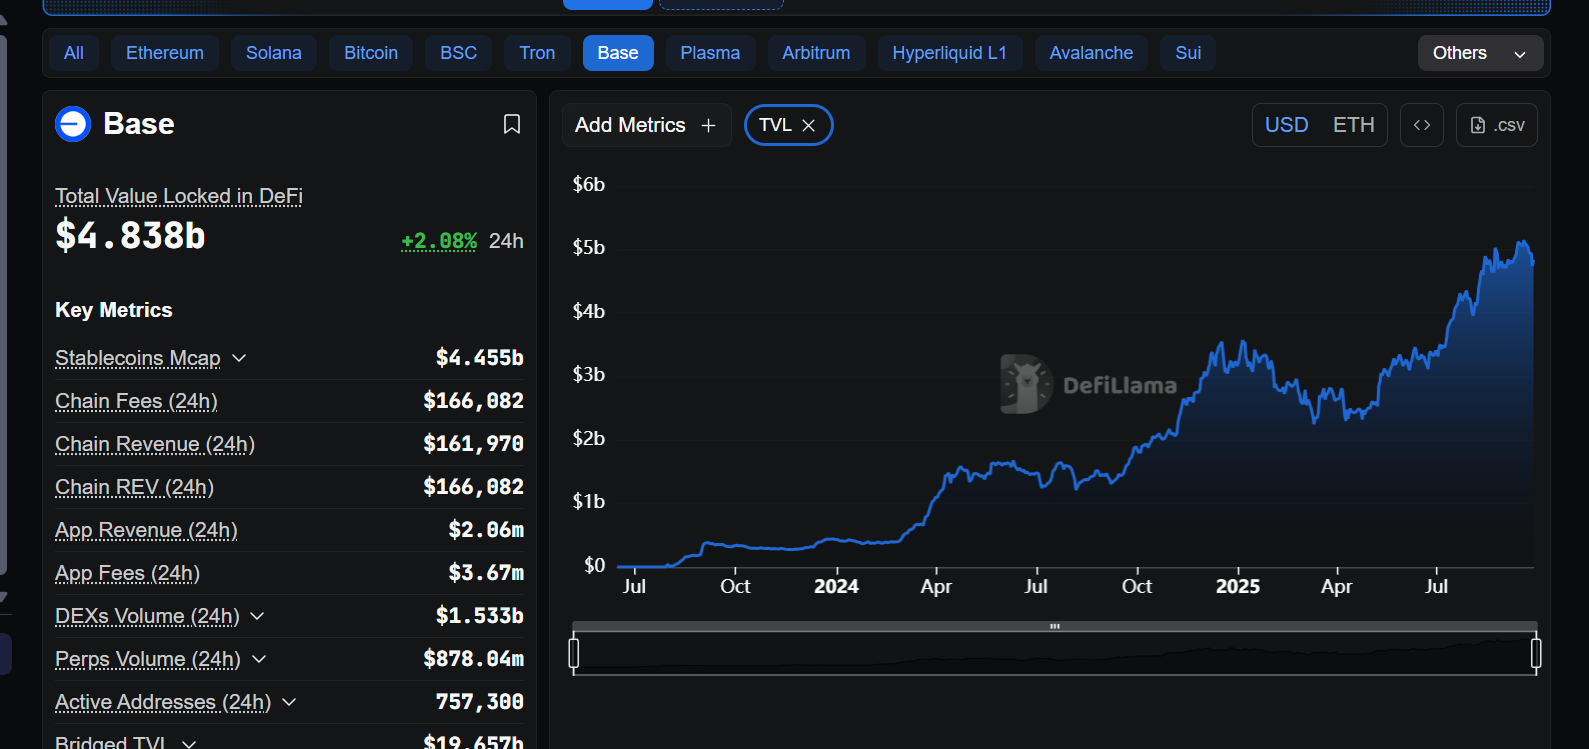The height and width of the screenshot is (749, 1589).
Task: Open the embed code icon button
Action: coord(1422,125)
